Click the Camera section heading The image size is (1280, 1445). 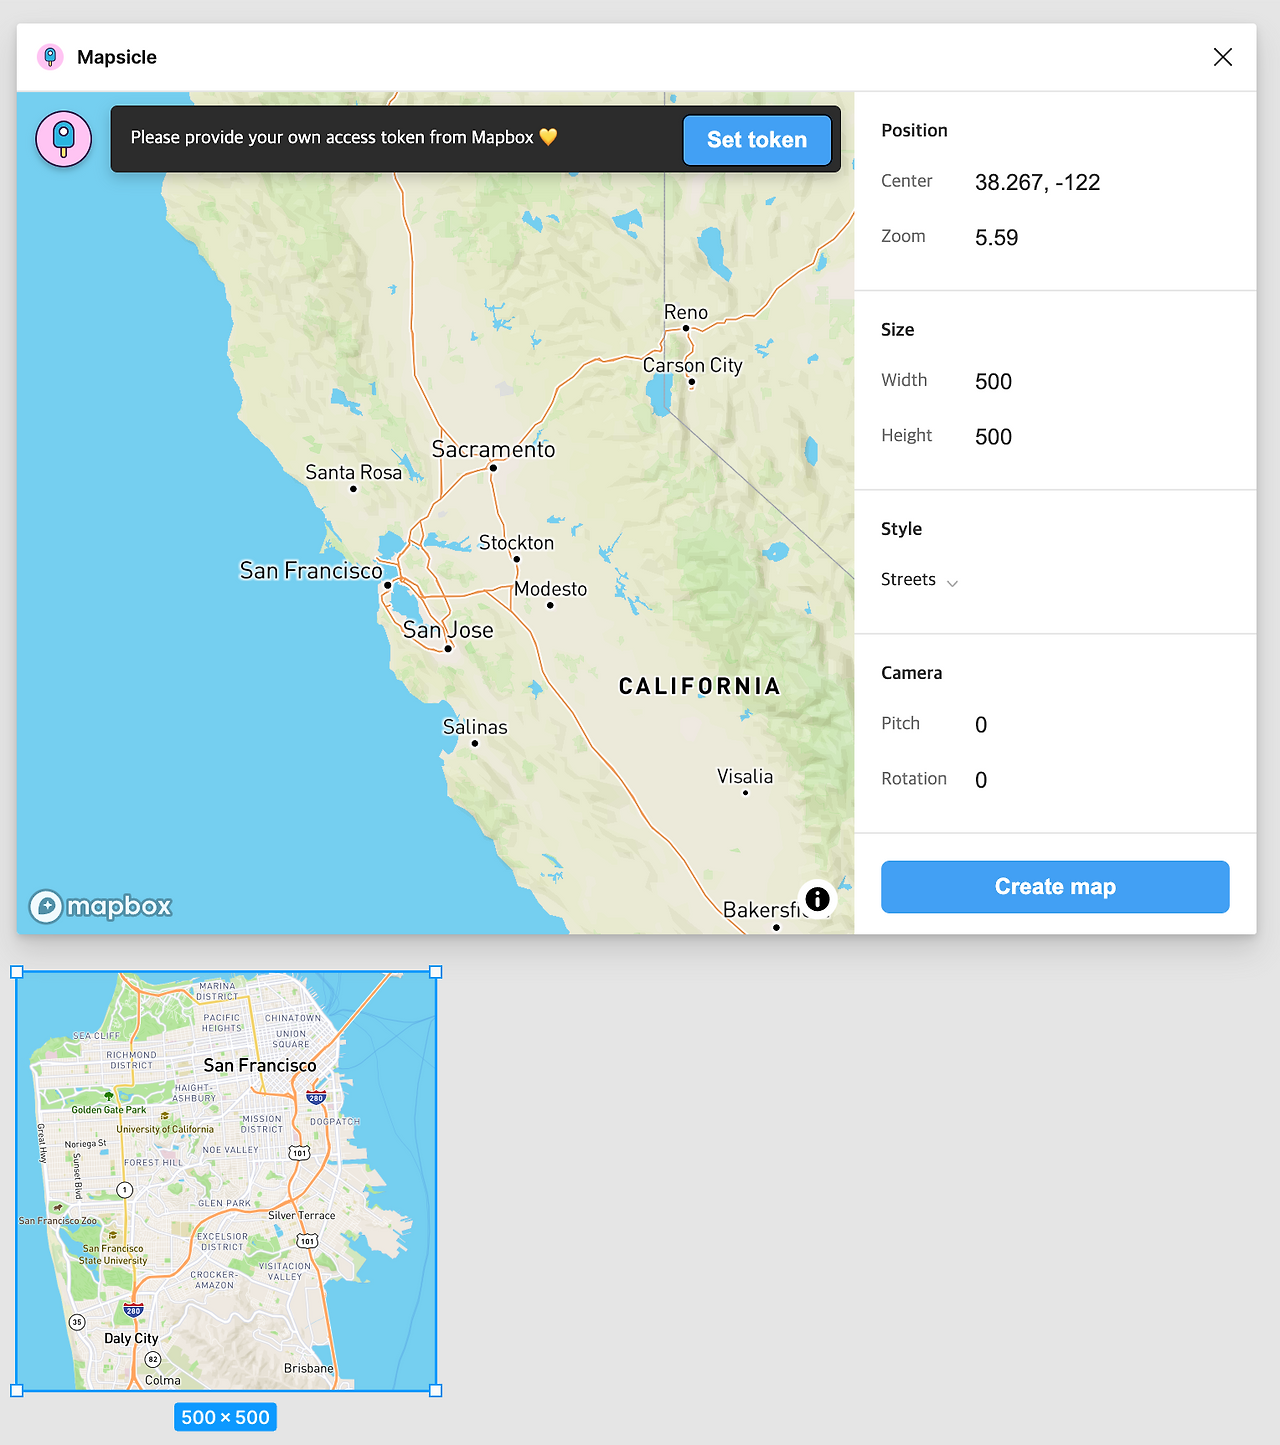[x=911, y=673]
